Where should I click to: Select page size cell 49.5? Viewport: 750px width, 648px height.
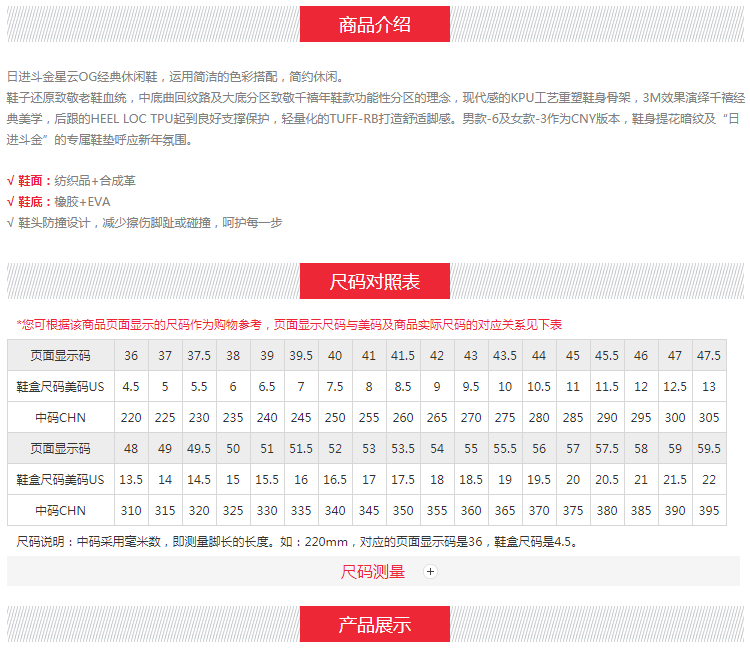(199, 449)
